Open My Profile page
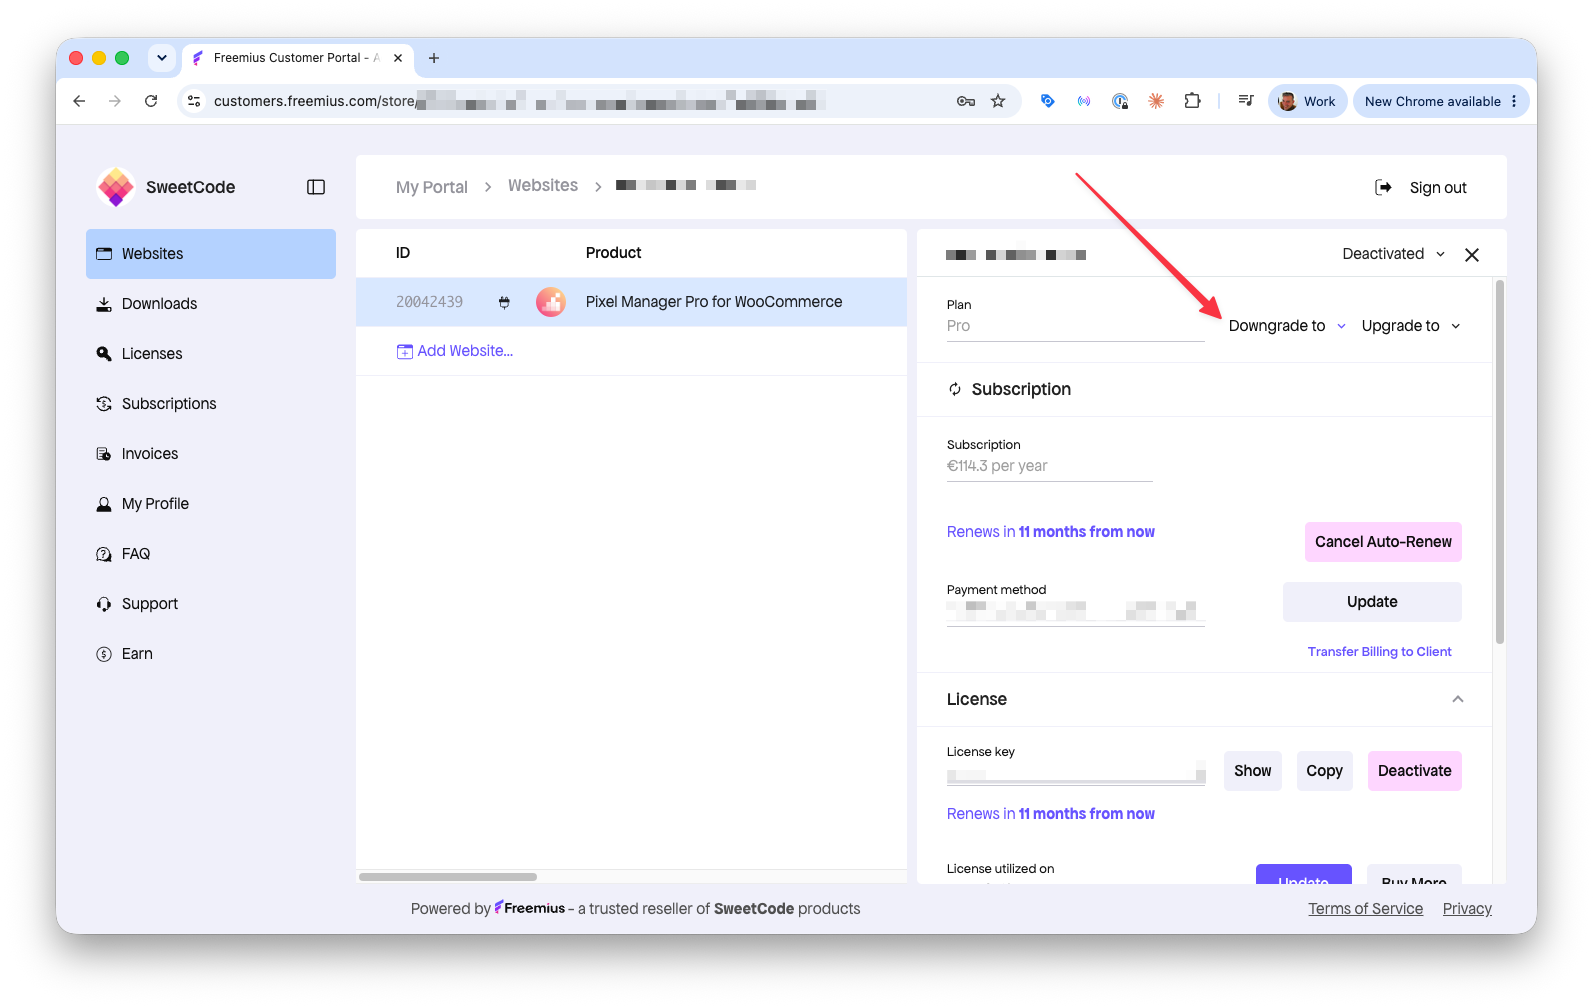1593x1008 pixels. tap(211, 504)
